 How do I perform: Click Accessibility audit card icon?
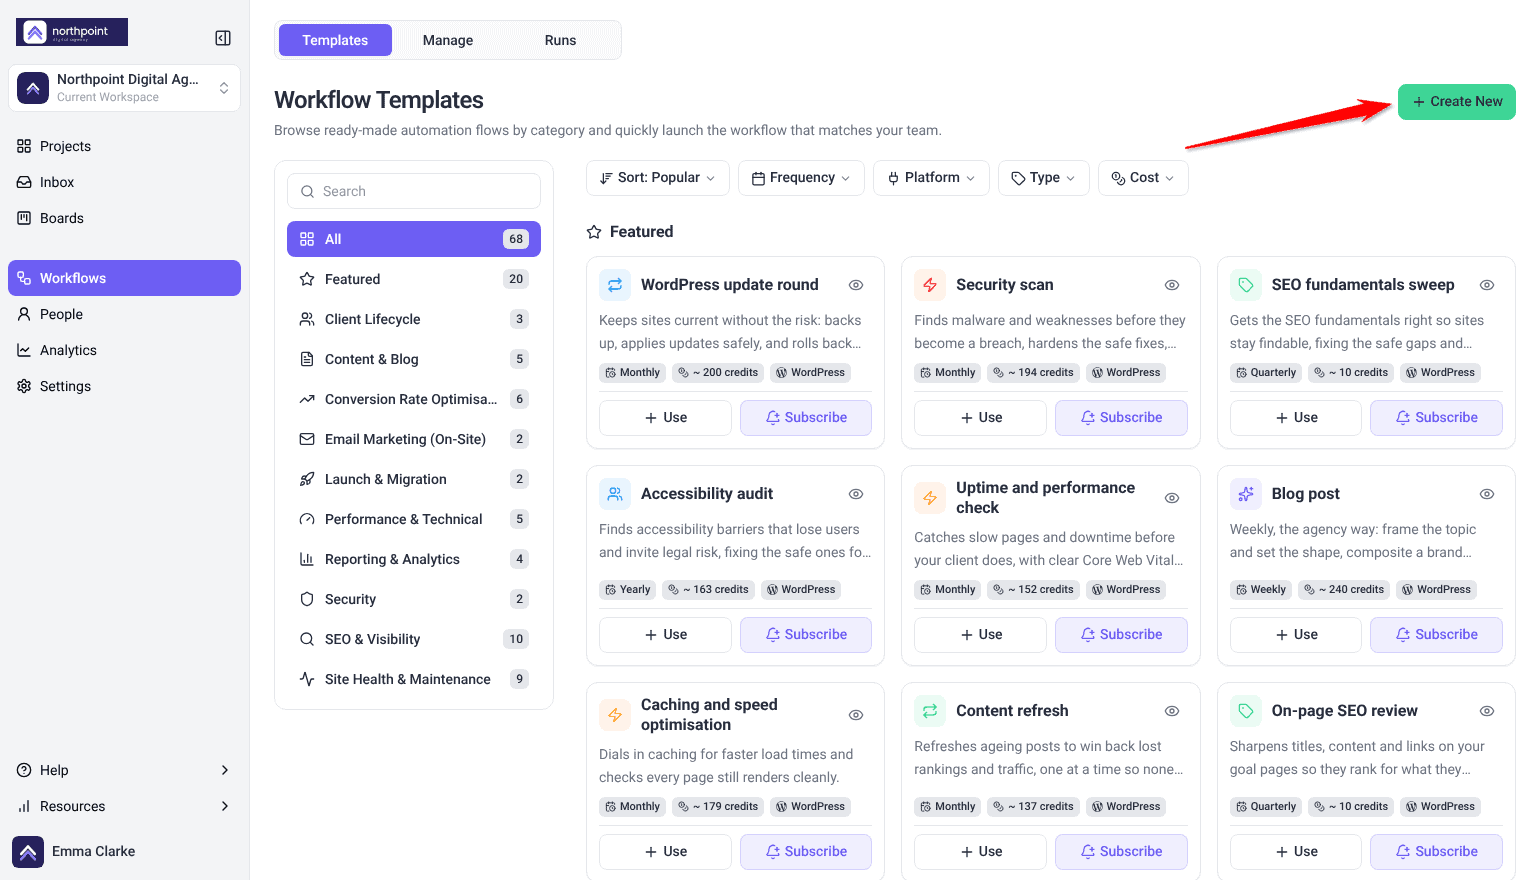coord(615,494)
